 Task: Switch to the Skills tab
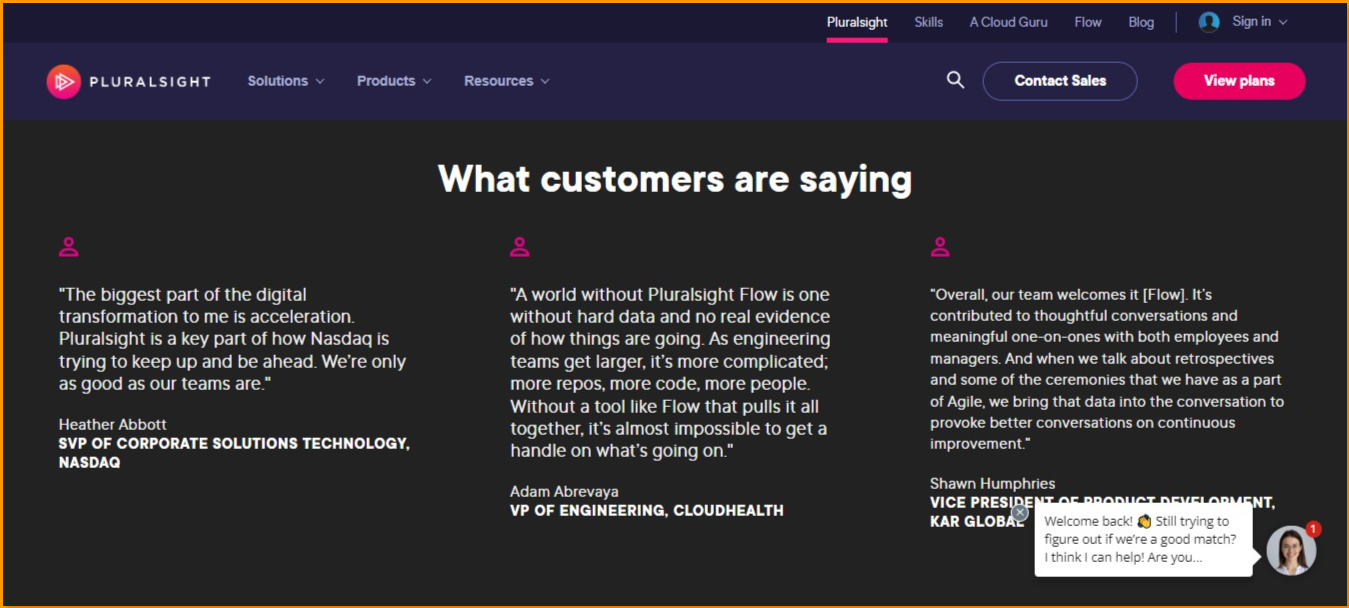click(x=928, y=21)
